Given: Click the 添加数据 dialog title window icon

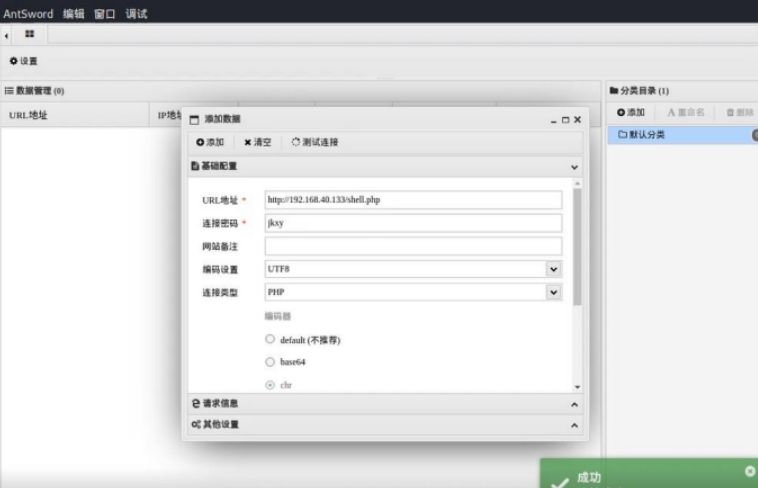Looking at the screenshot, I should pyautogui.click(x=194, y=120).
